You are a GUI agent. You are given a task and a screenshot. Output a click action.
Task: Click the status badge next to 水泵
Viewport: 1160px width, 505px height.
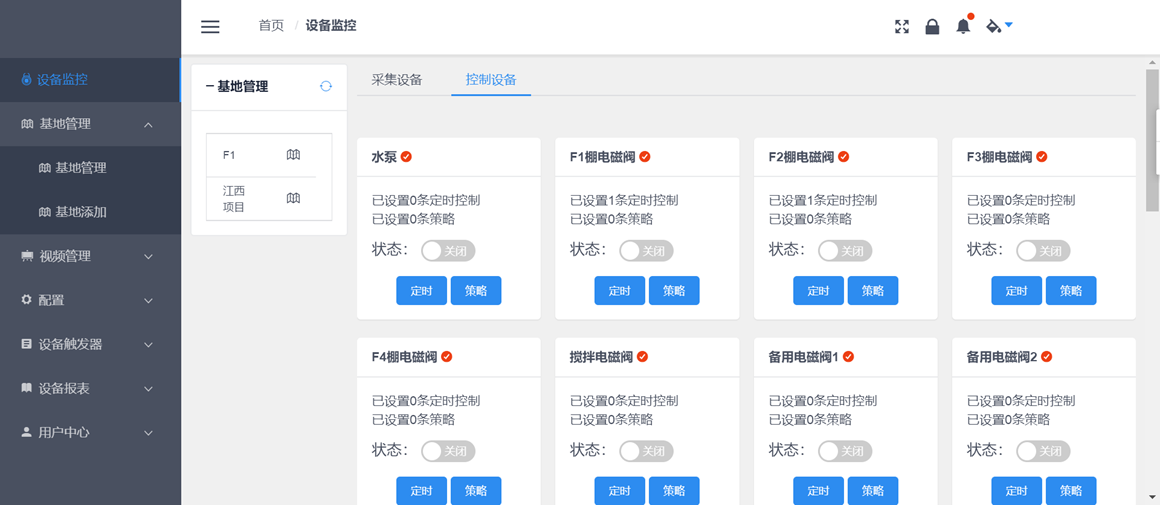[406, 157]
